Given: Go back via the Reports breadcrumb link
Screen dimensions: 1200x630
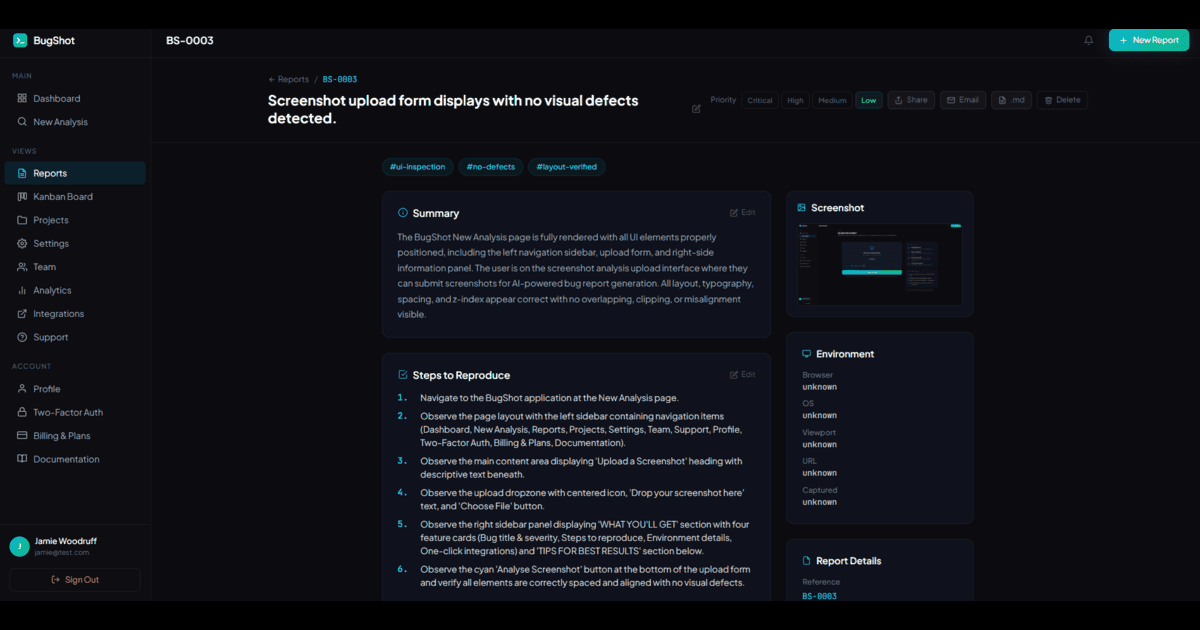Looking at the screenshot, I should 288,78.
